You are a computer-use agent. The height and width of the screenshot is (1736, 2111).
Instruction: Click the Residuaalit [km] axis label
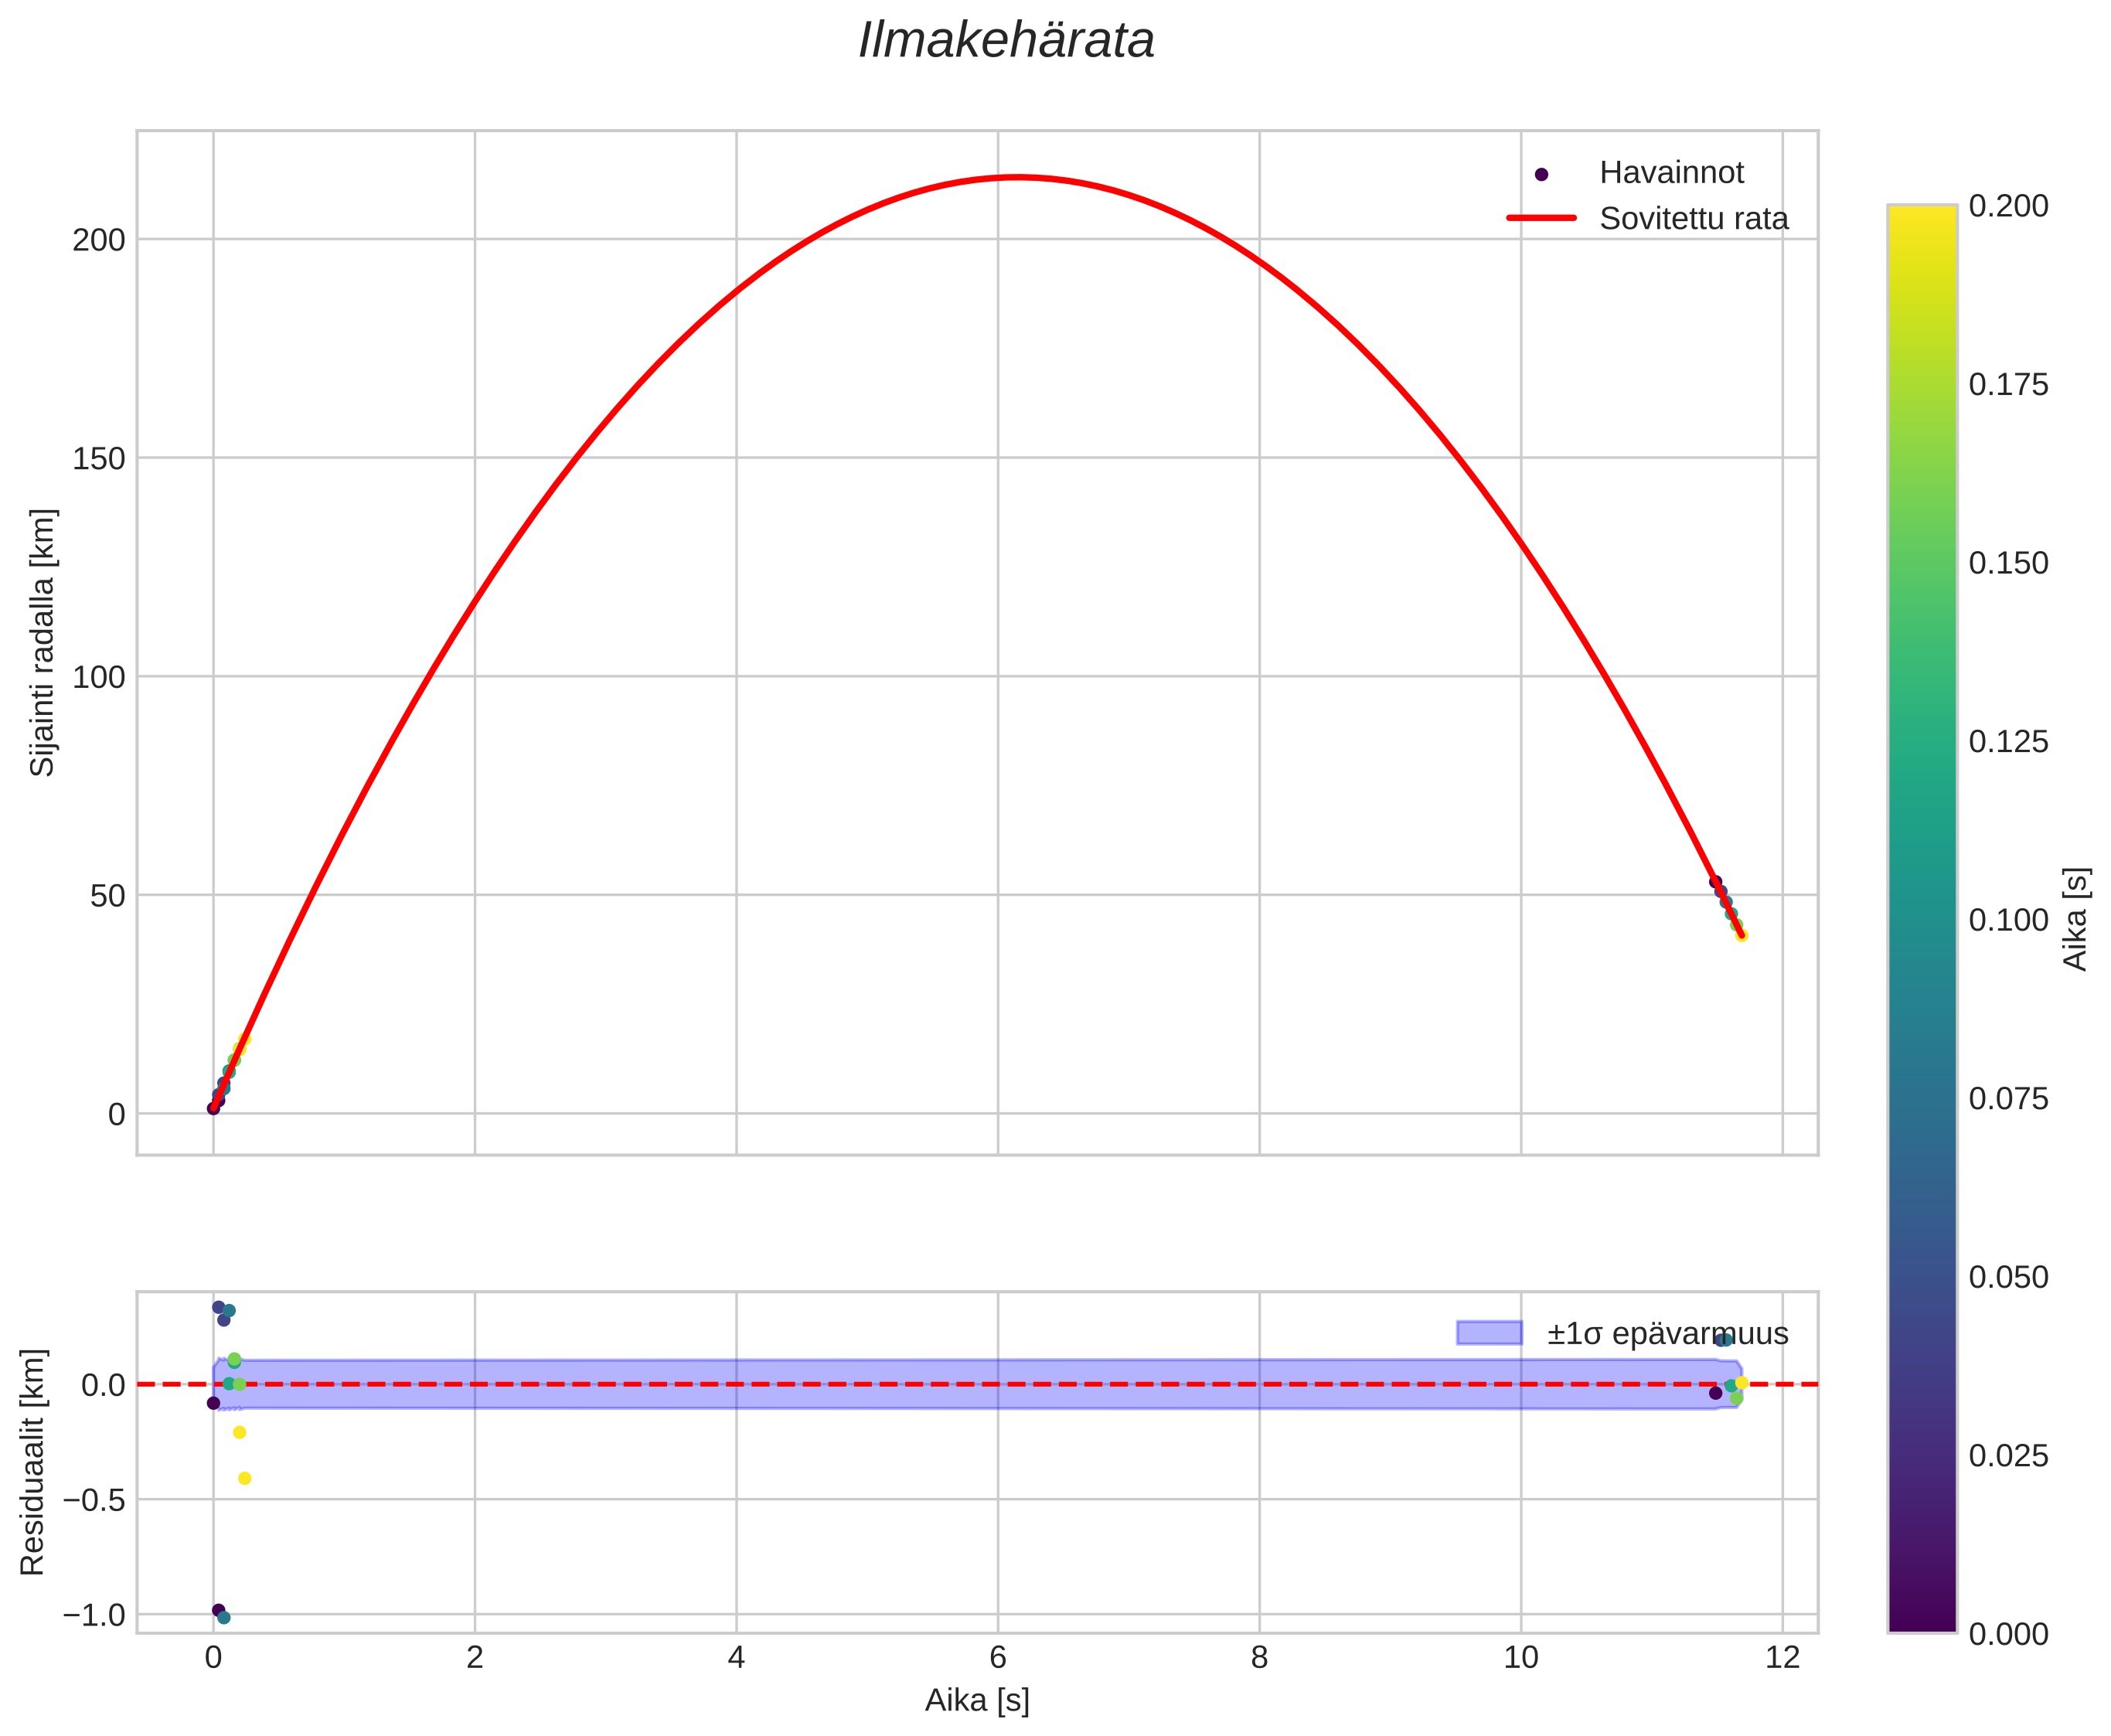(33, 1462)
